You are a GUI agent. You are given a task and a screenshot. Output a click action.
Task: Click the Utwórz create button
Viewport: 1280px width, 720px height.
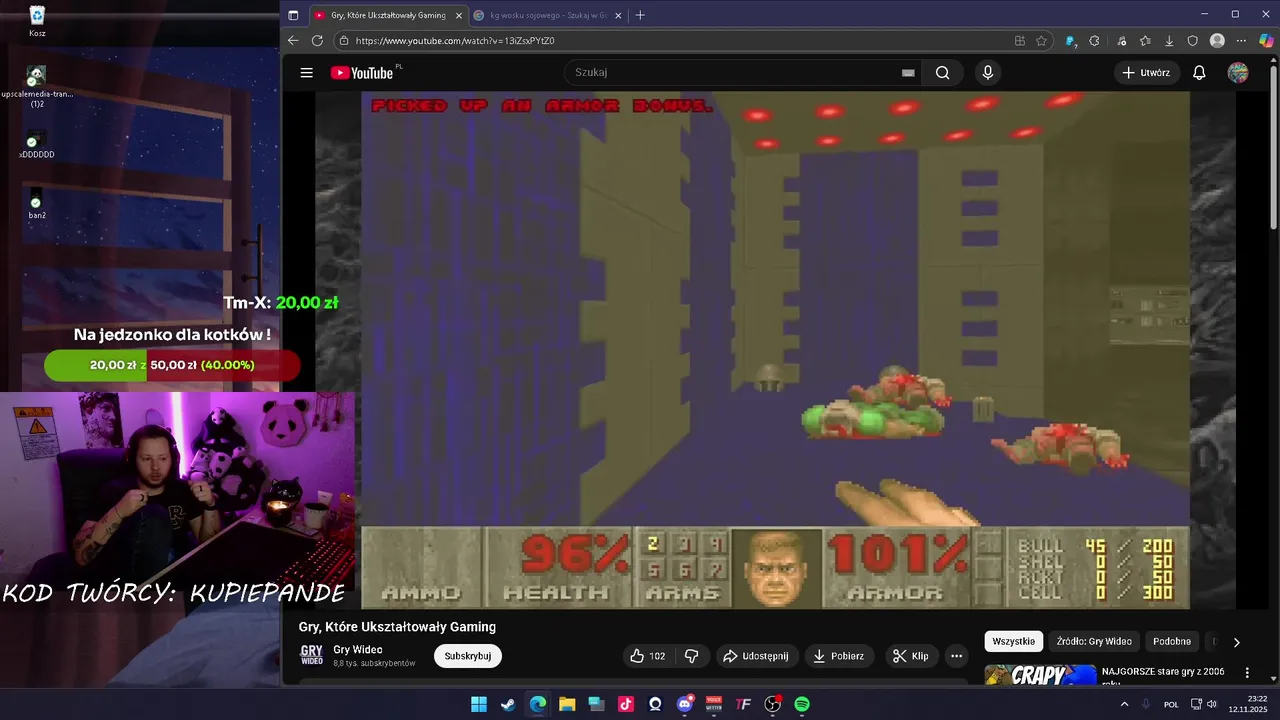click(x=1146, y=72)
